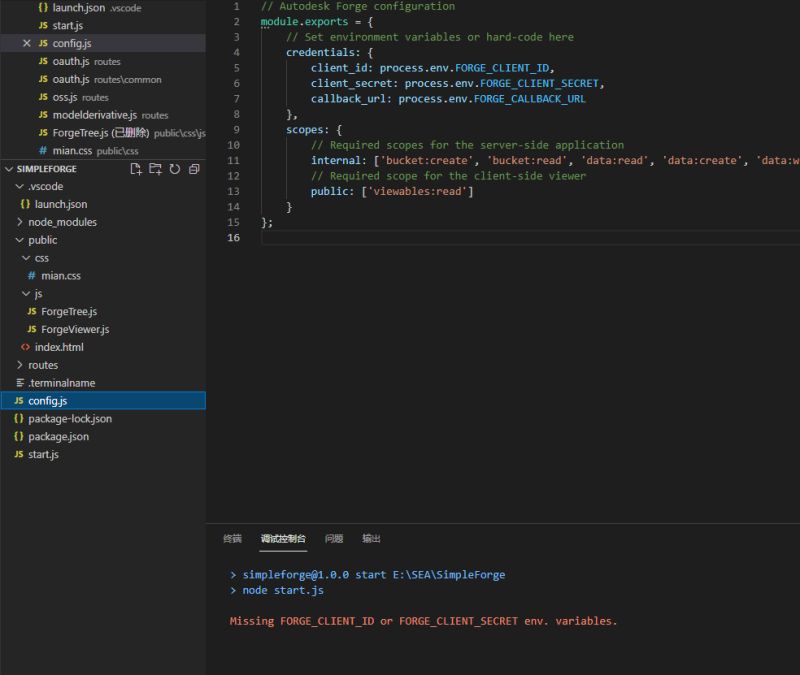Open oauth.js routes editor entry

tap(103, 61)
